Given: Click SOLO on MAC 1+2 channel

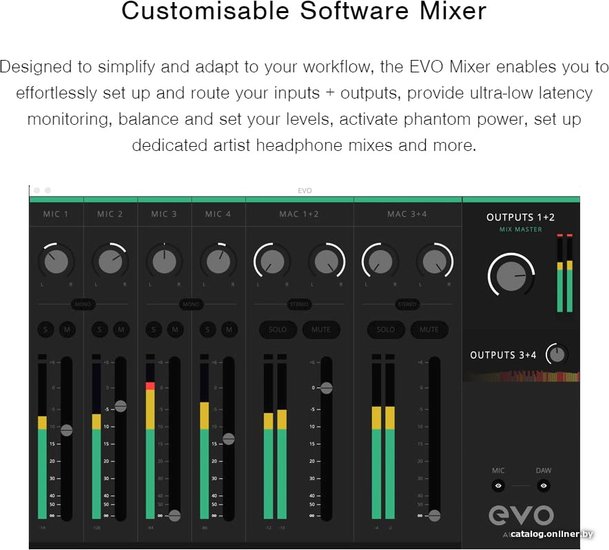Looking at the screenshot, I should [278, 330].
